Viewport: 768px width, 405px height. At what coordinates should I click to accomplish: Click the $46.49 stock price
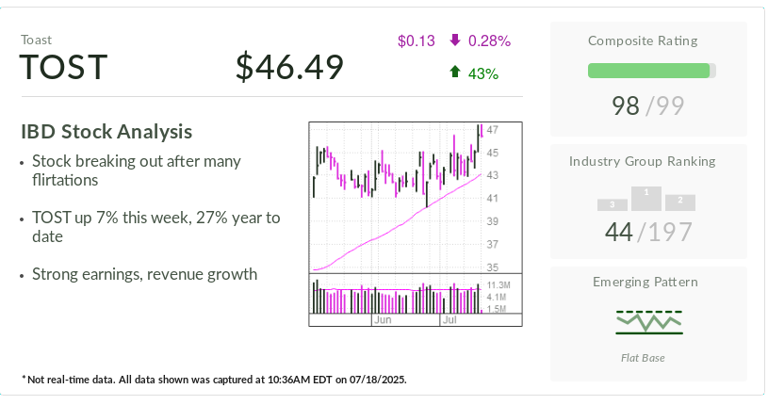click(289, 67)
